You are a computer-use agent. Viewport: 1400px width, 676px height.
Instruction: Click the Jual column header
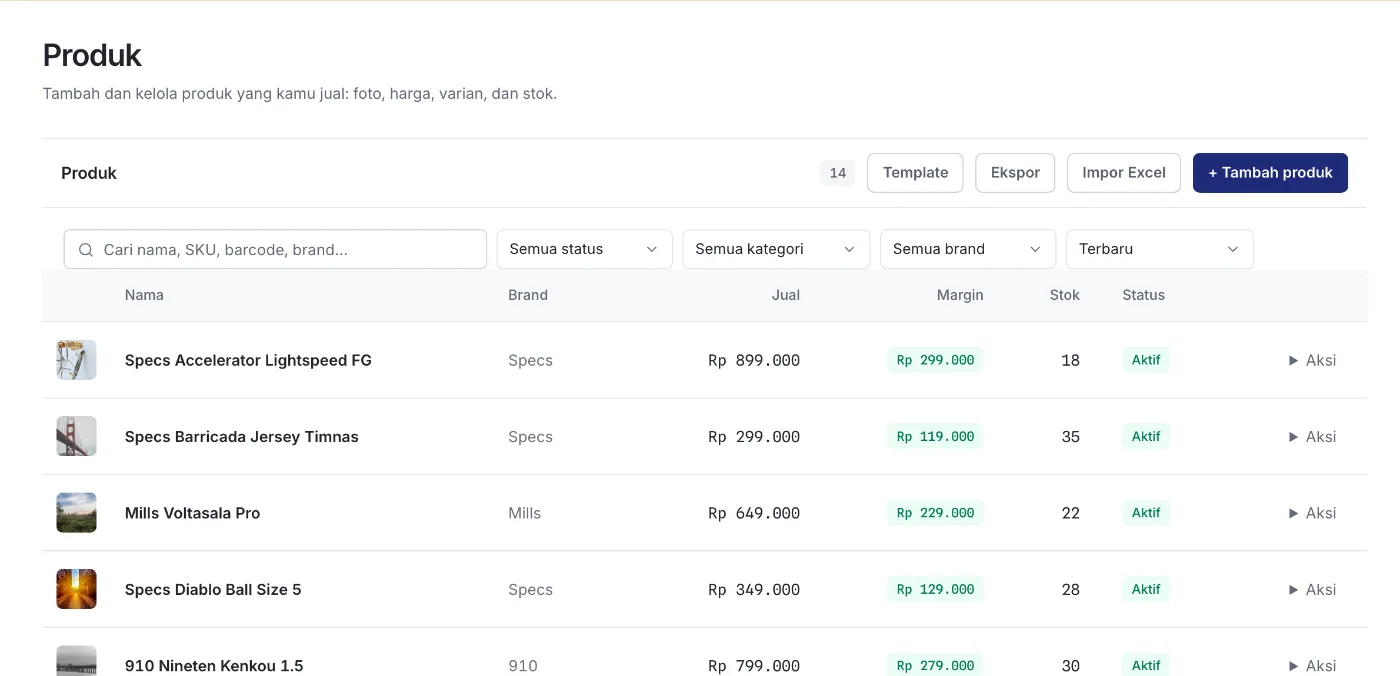786,295
